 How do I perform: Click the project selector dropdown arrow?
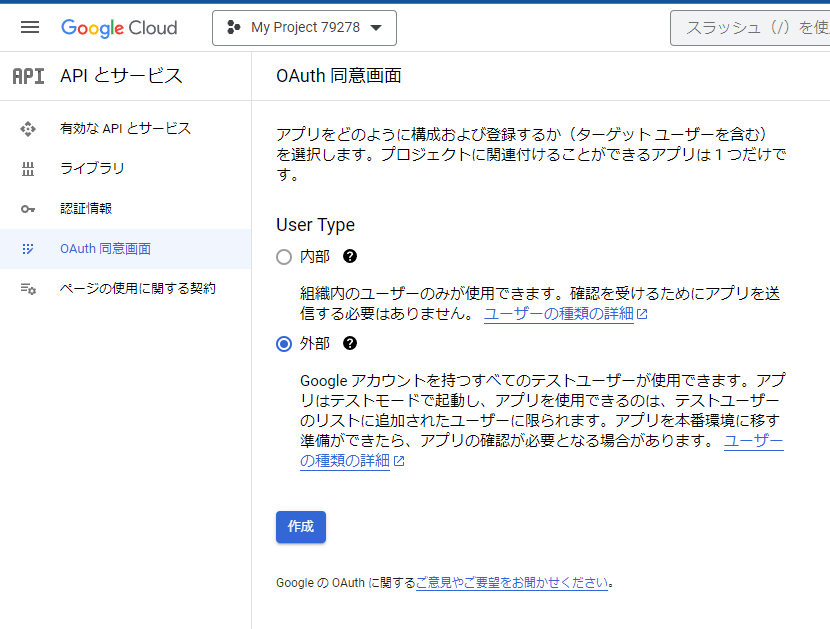376,28
